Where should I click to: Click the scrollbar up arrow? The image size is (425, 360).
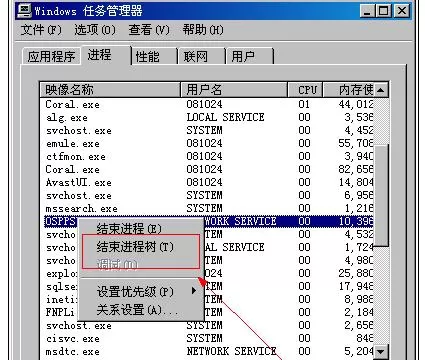[x=381, y=90]
